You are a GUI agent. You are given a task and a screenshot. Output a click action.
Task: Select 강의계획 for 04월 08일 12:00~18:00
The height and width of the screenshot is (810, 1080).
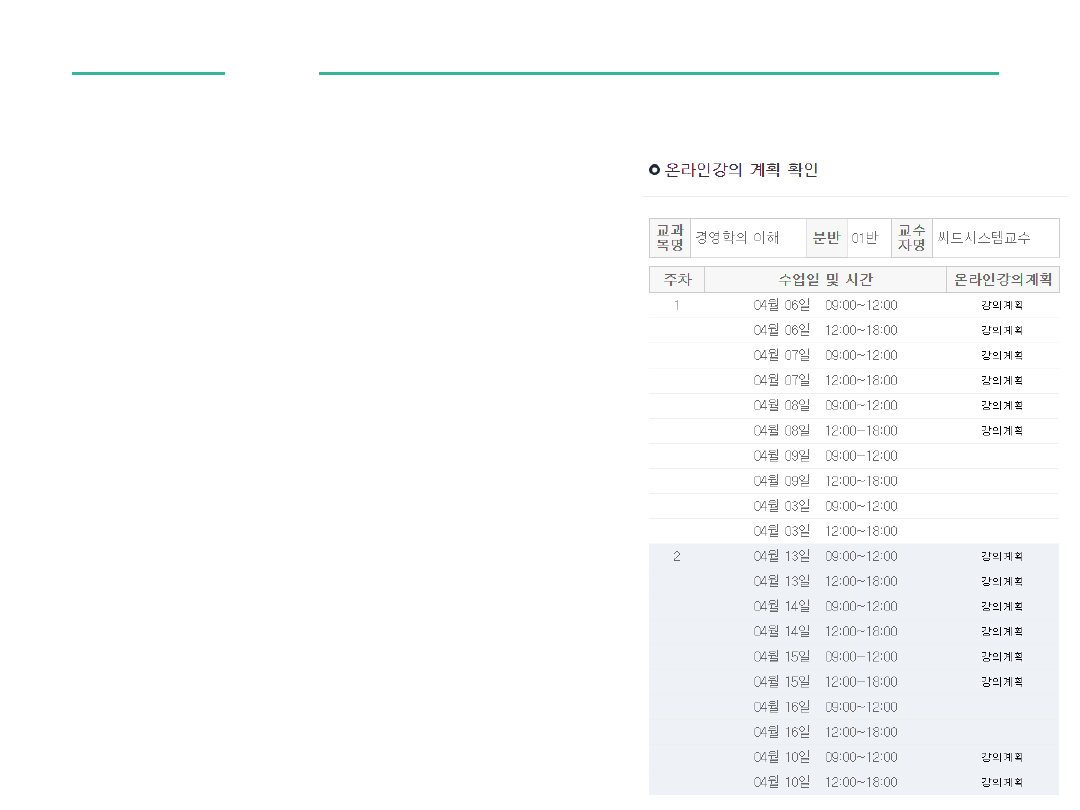(x=1001, y=430)
